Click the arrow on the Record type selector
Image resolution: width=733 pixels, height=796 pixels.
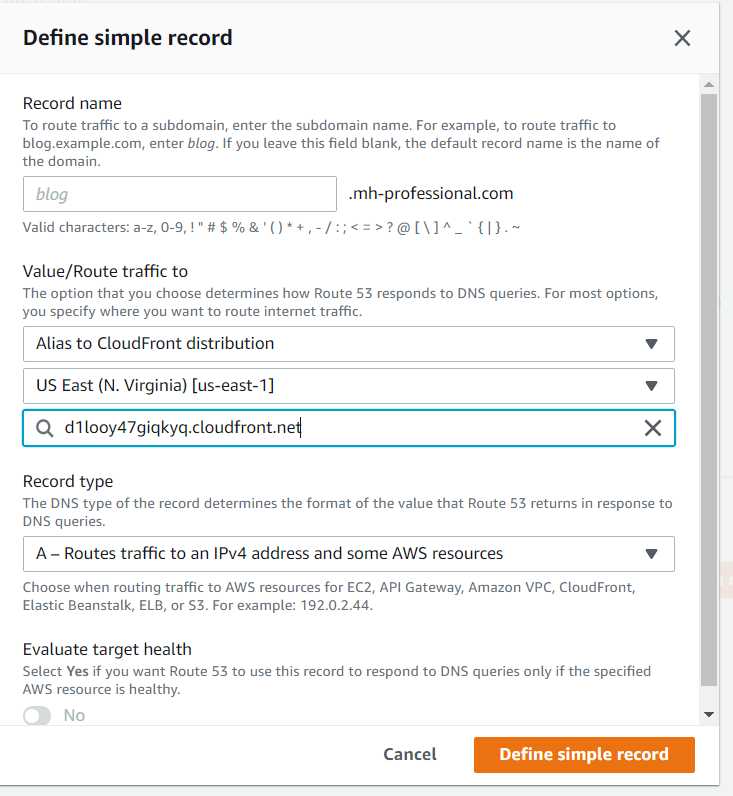point(651,554)
